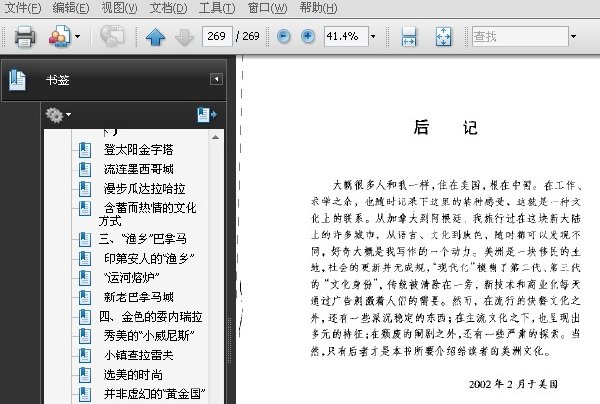Screen dimensions: 600x404
Task: Click bookmark icon beside 选美的时尚
Action: coord(85,375)
